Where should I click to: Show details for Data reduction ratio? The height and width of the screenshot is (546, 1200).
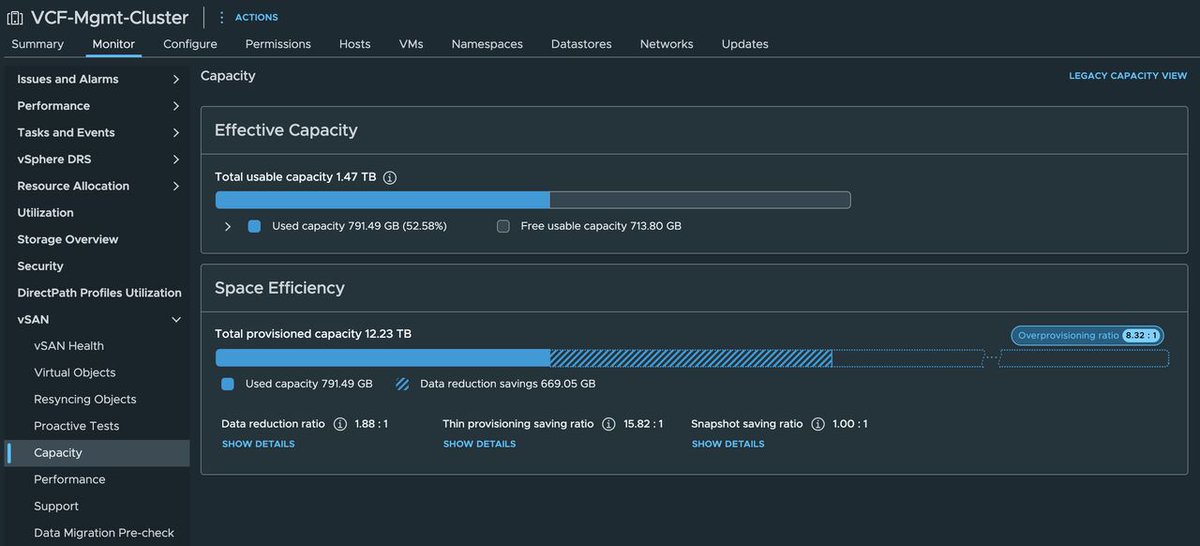pyautogui.click(x=258, y=444)
